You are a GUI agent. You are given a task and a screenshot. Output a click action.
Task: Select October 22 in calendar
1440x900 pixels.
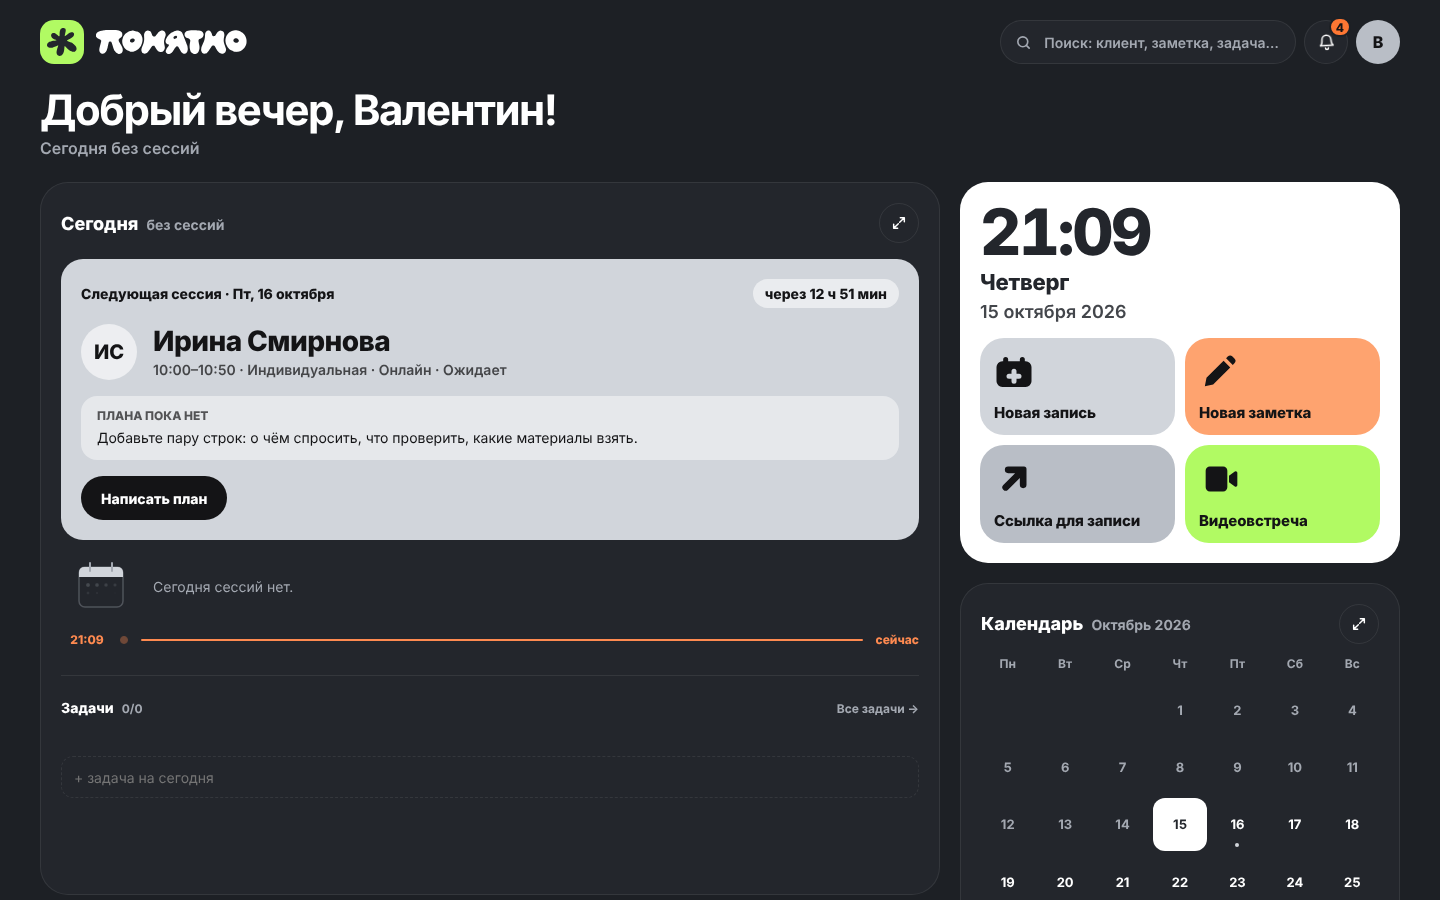(x=1180, y=882)
